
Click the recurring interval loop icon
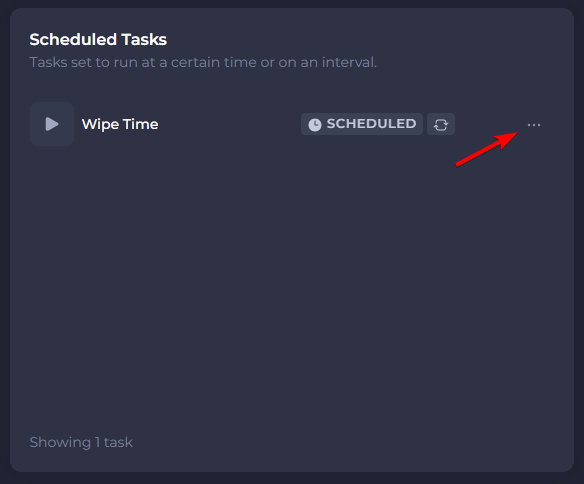click(x=441, y=124)
